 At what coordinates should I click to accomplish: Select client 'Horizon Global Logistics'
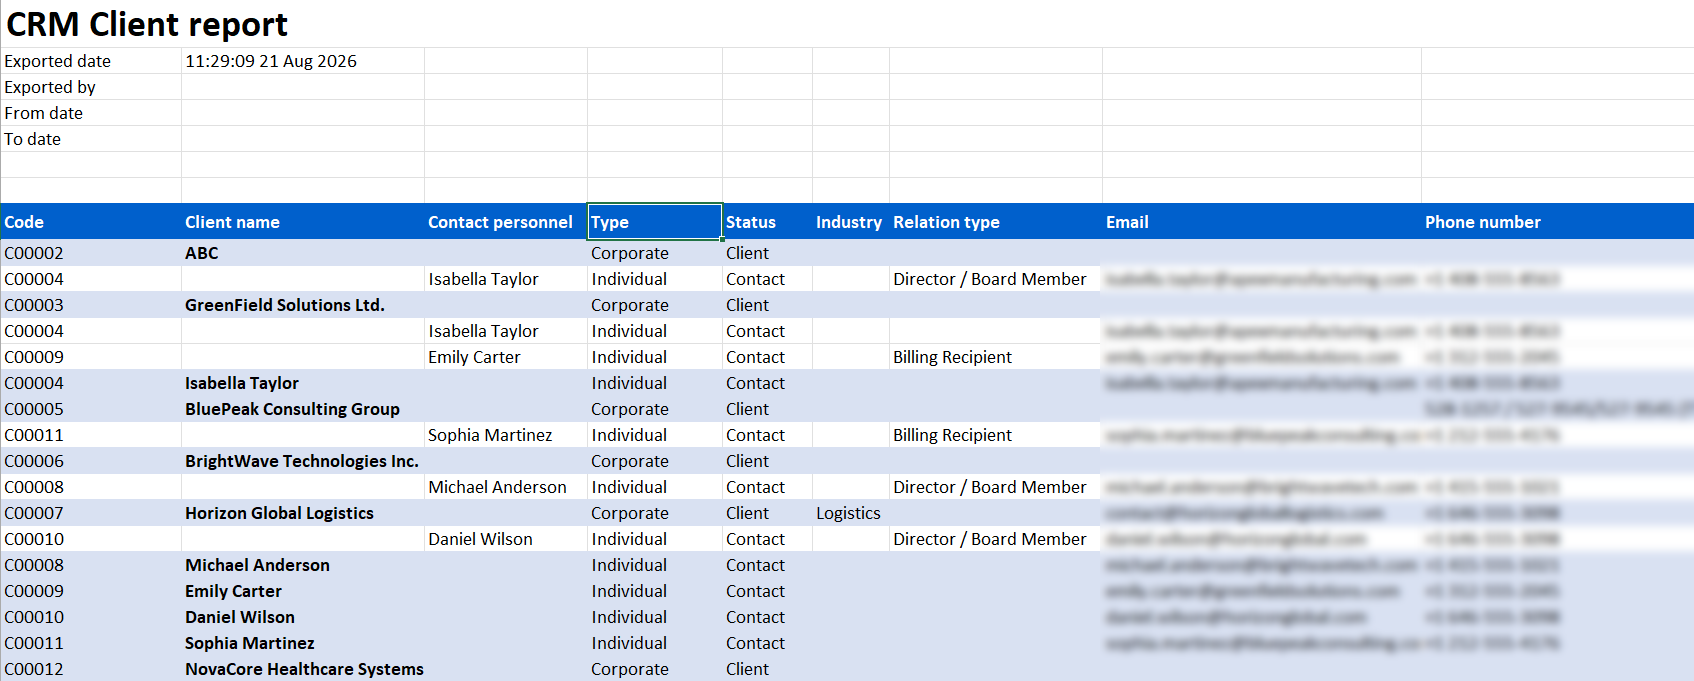[279, 513]
